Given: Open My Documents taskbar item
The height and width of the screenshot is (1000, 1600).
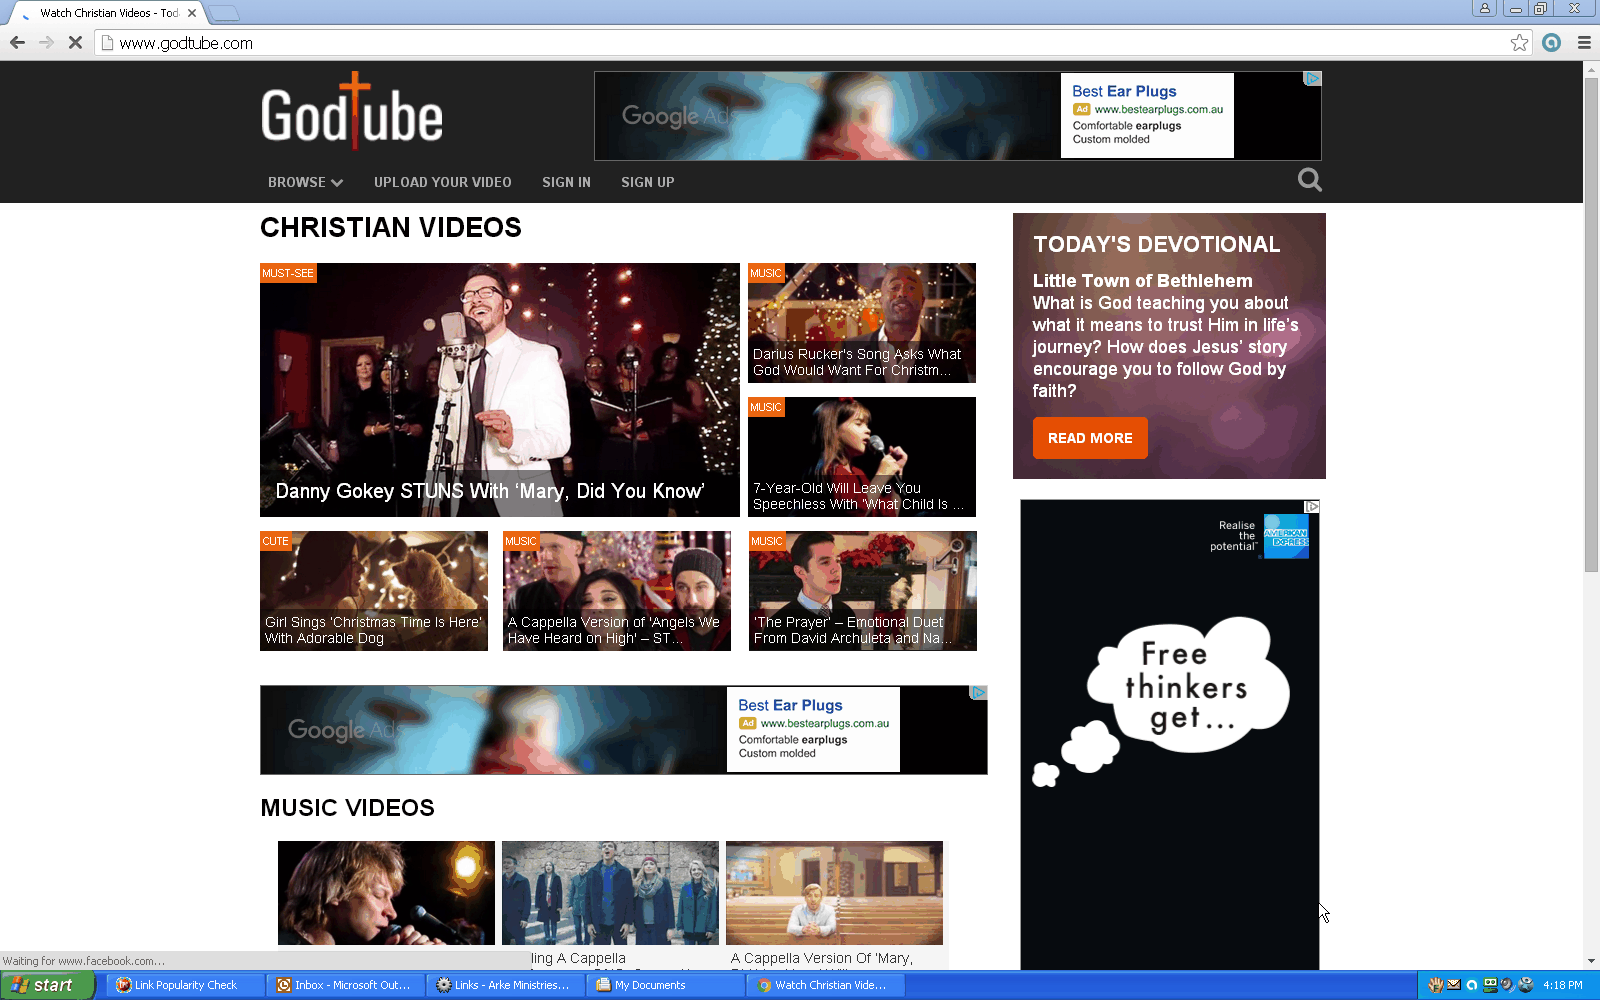Looking at the screenshot, I should 666,985.
